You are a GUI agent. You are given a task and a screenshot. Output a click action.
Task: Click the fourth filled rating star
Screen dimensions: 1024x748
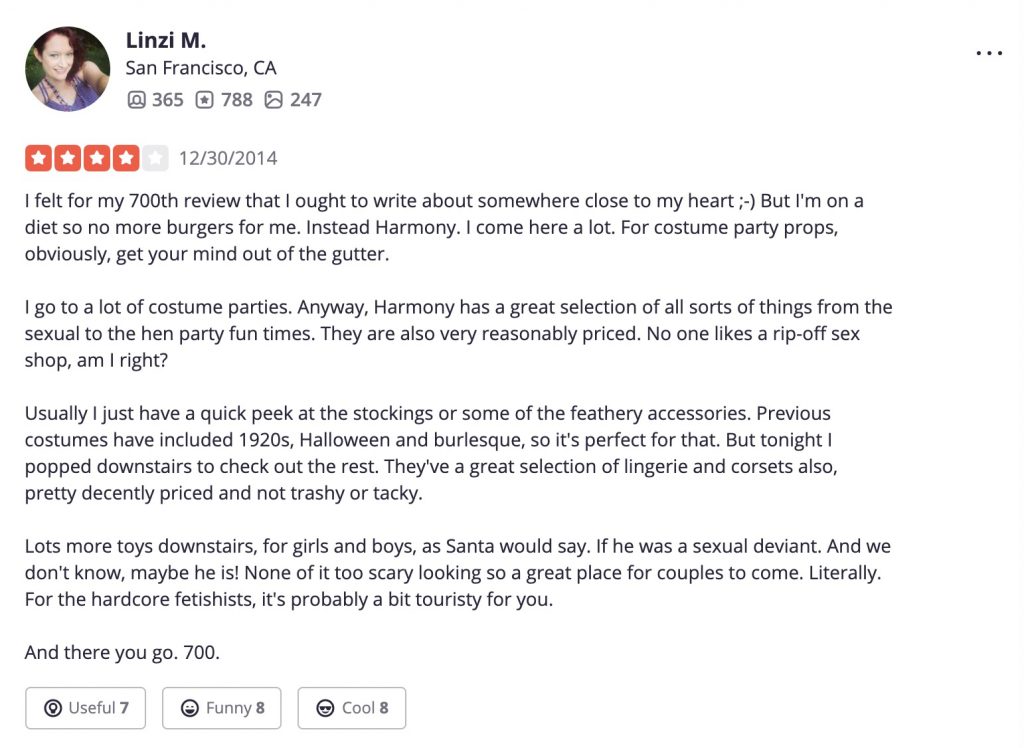pos(126,158)
